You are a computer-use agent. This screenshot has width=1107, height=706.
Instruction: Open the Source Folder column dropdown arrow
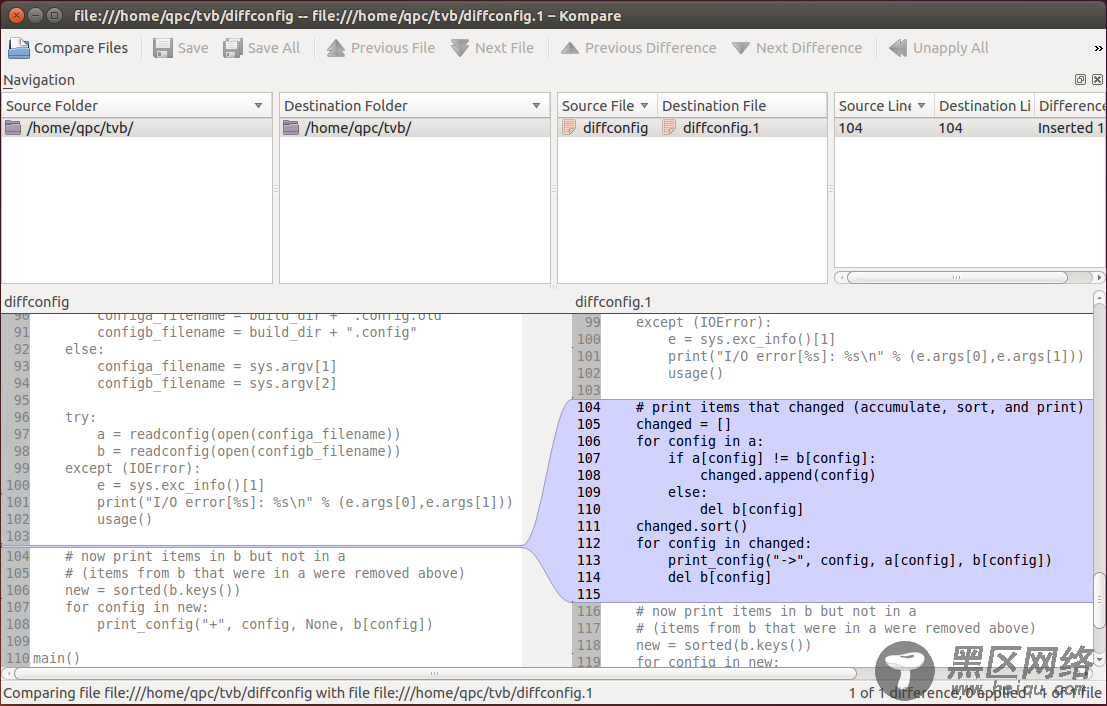click(258, 106)
